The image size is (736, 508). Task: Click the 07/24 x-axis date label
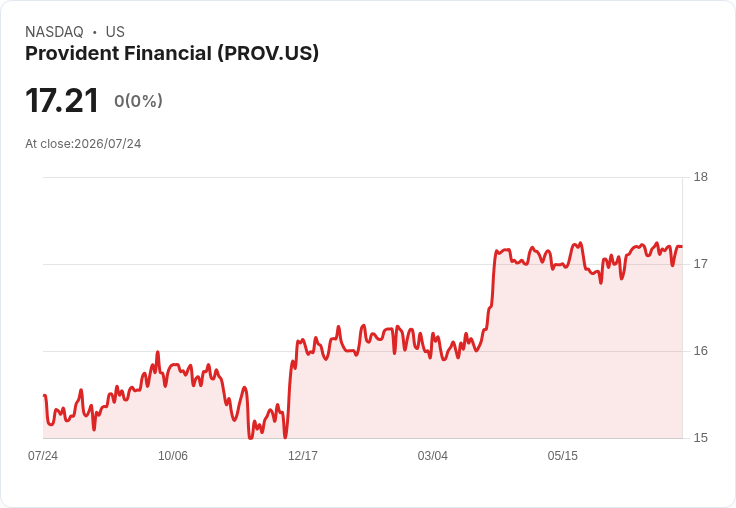point(43,456)
